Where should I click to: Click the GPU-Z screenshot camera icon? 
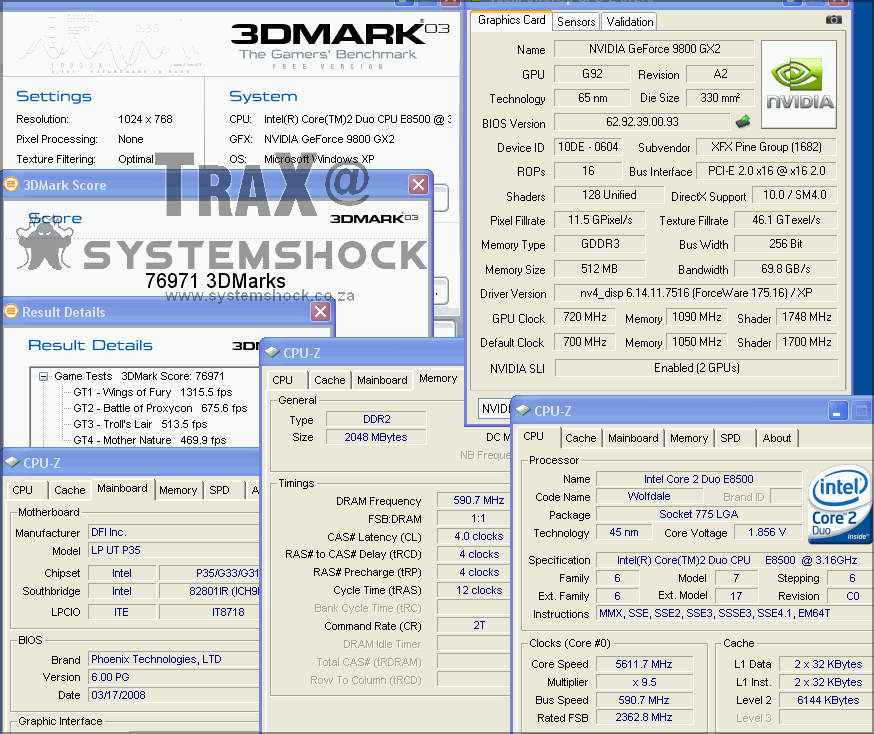(x=834, y=20)
